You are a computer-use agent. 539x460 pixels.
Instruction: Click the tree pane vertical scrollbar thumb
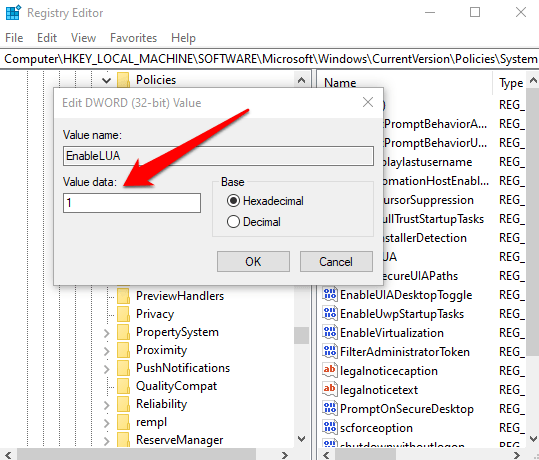tap(301, 335)
